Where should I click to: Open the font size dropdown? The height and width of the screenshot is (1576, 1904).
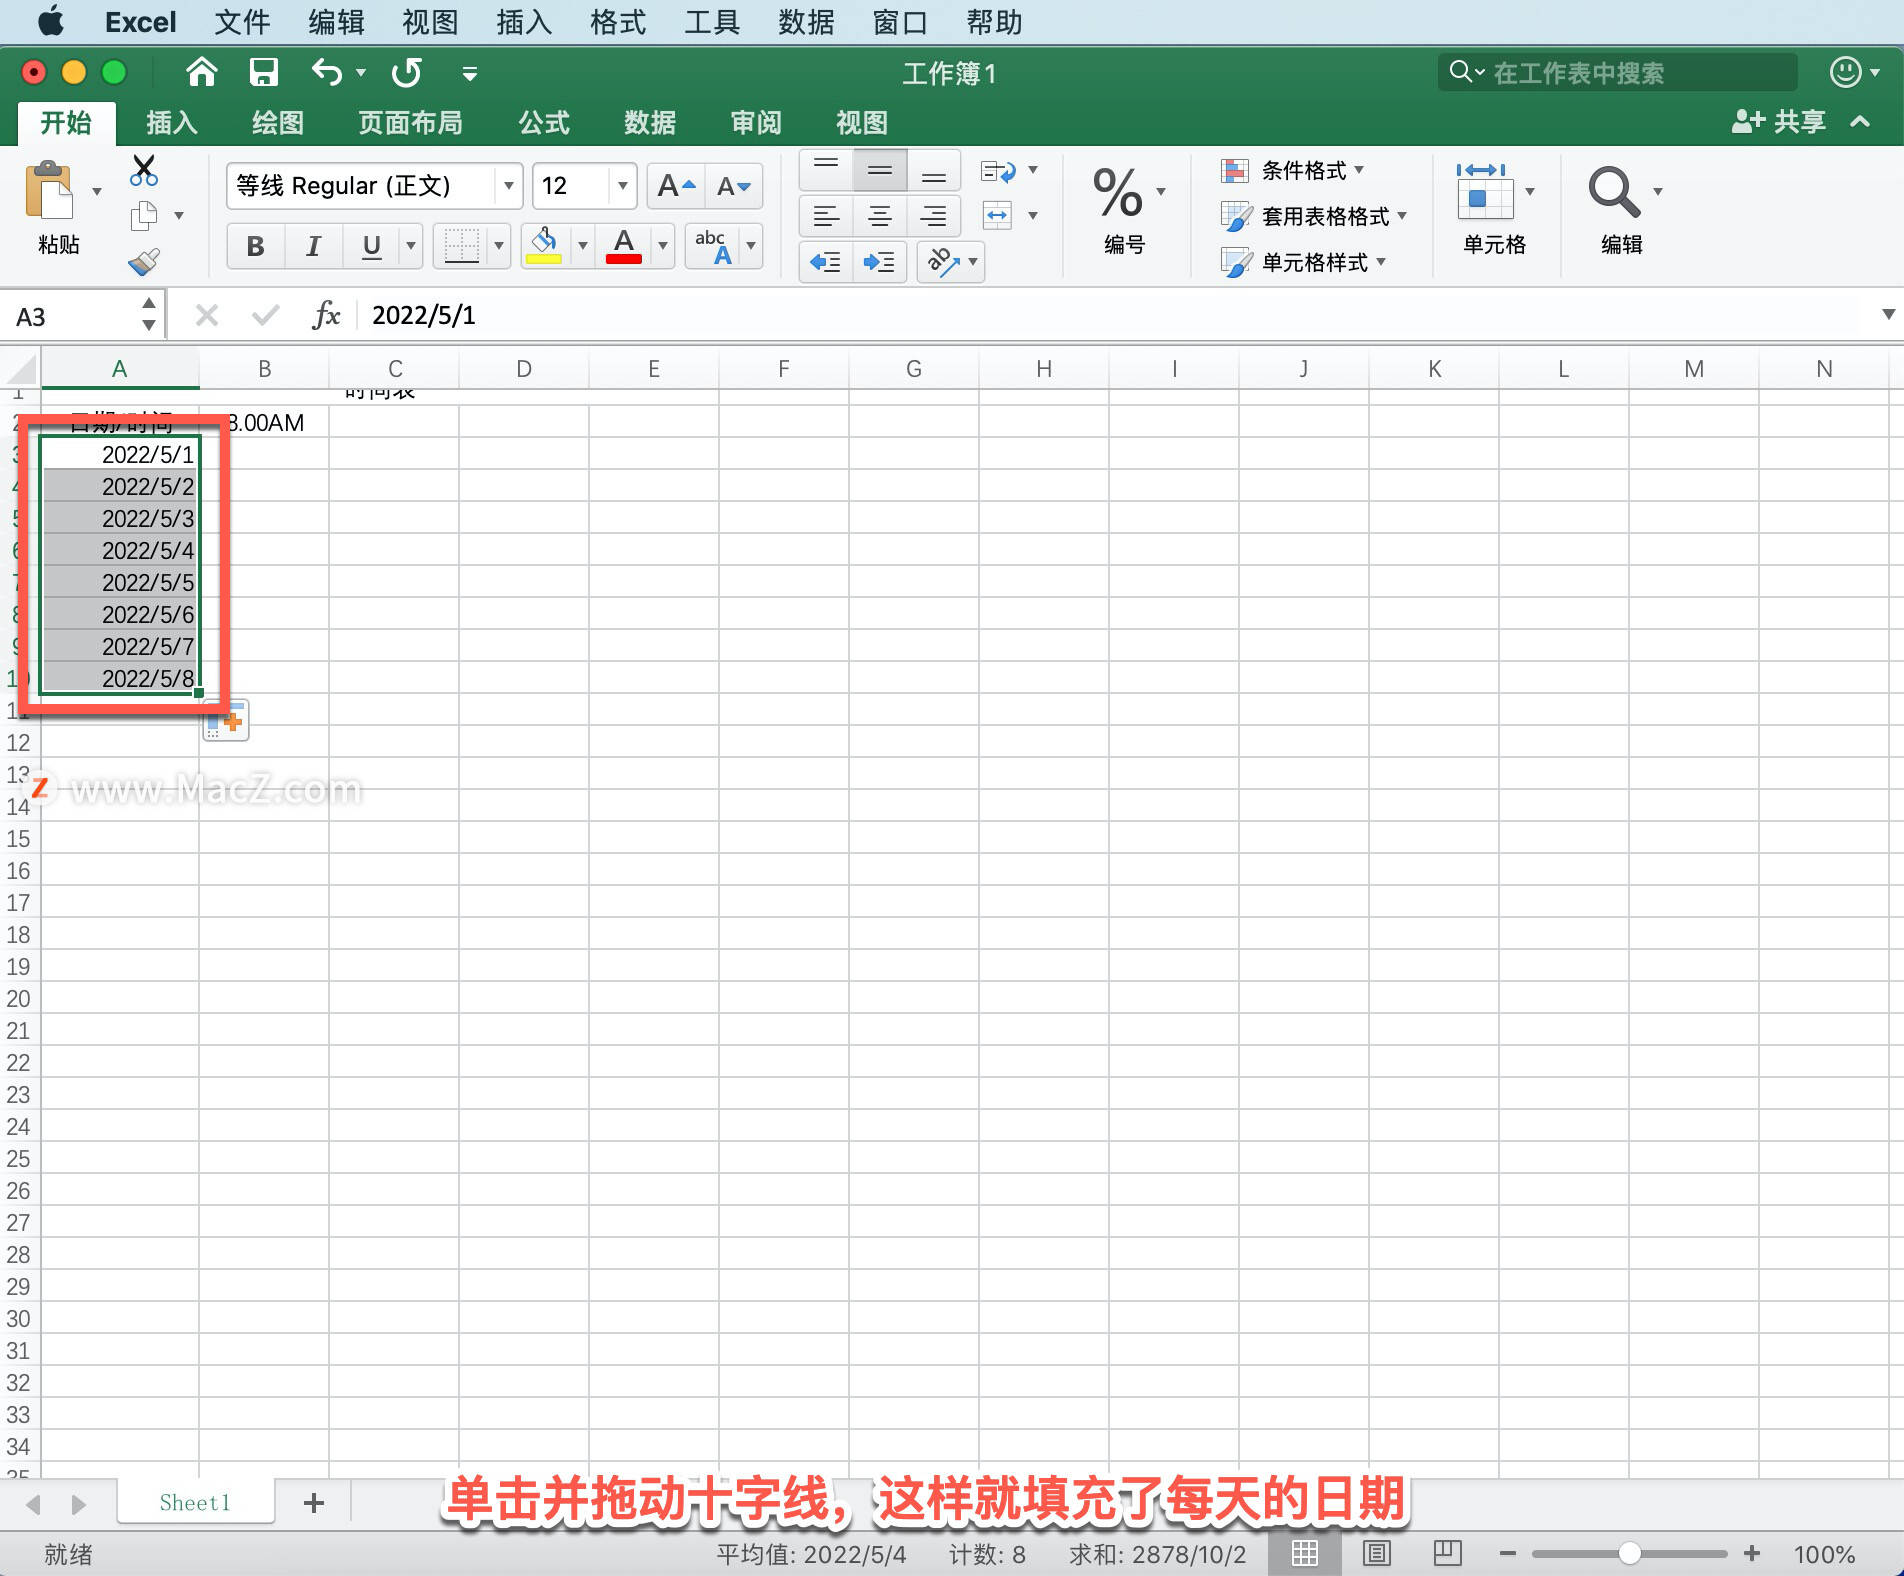click(621, 186)
